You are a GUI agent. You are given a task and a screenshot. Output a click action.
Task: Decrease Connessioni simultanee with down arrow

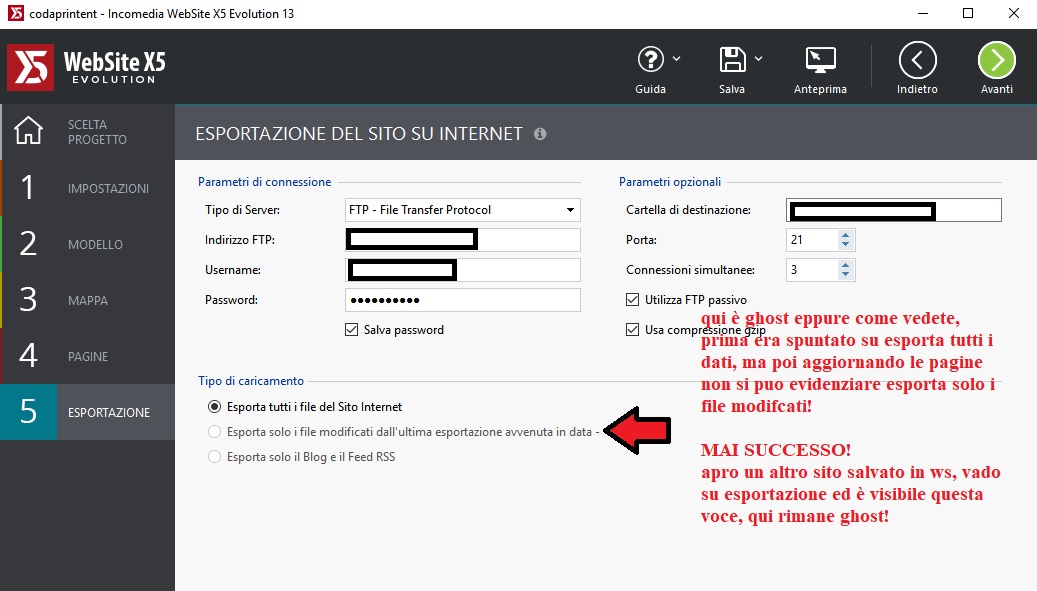[845, 274]
